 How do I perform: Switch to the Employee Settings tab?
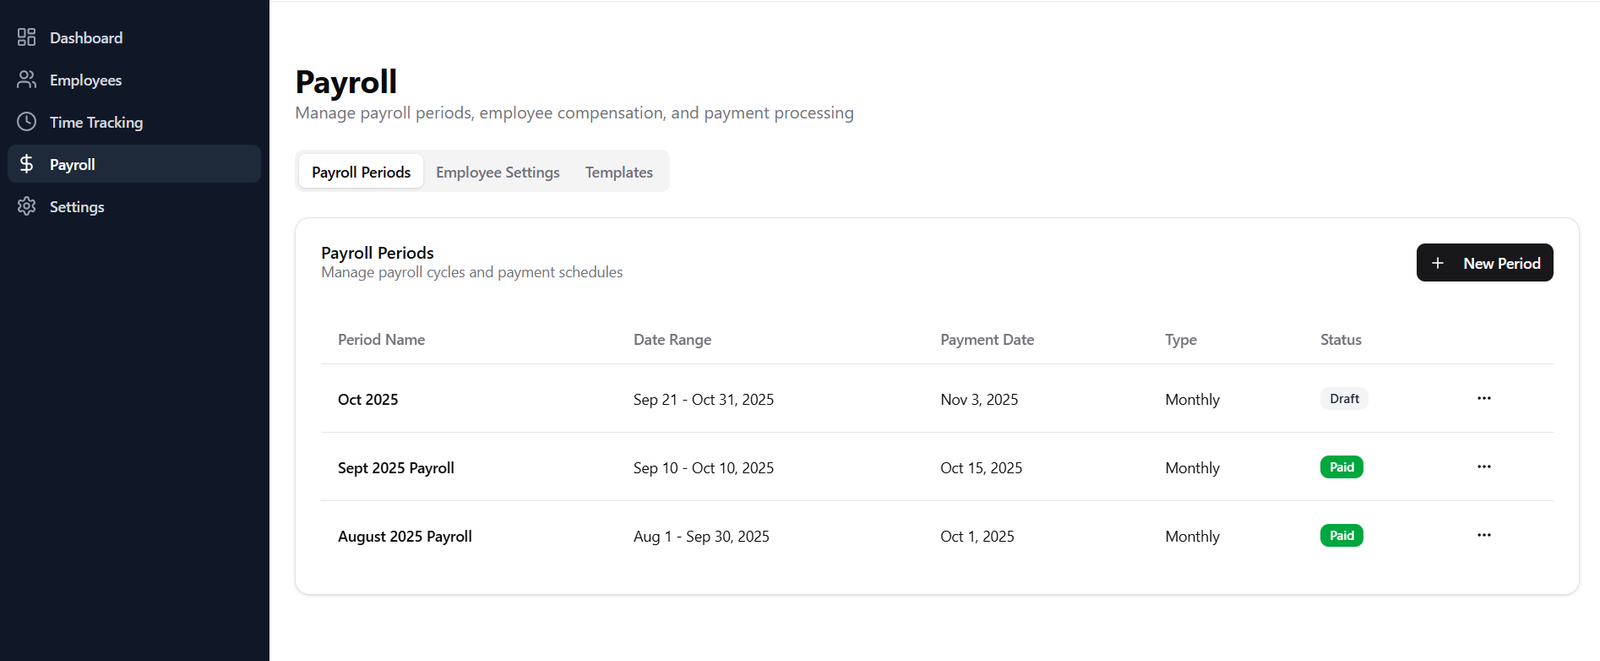click(x=498, y=172)
